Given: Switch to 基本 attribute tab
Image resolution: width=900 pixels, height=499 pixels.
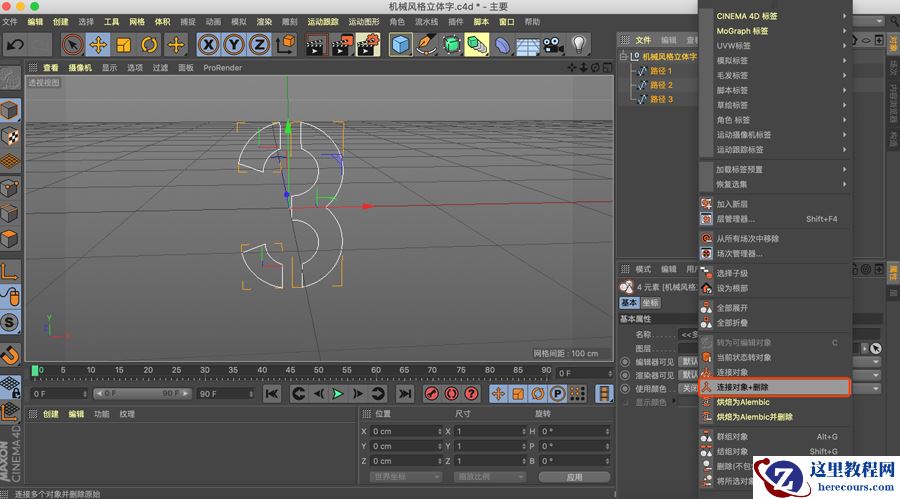Looking at the screenshot, I should (629, 303).
